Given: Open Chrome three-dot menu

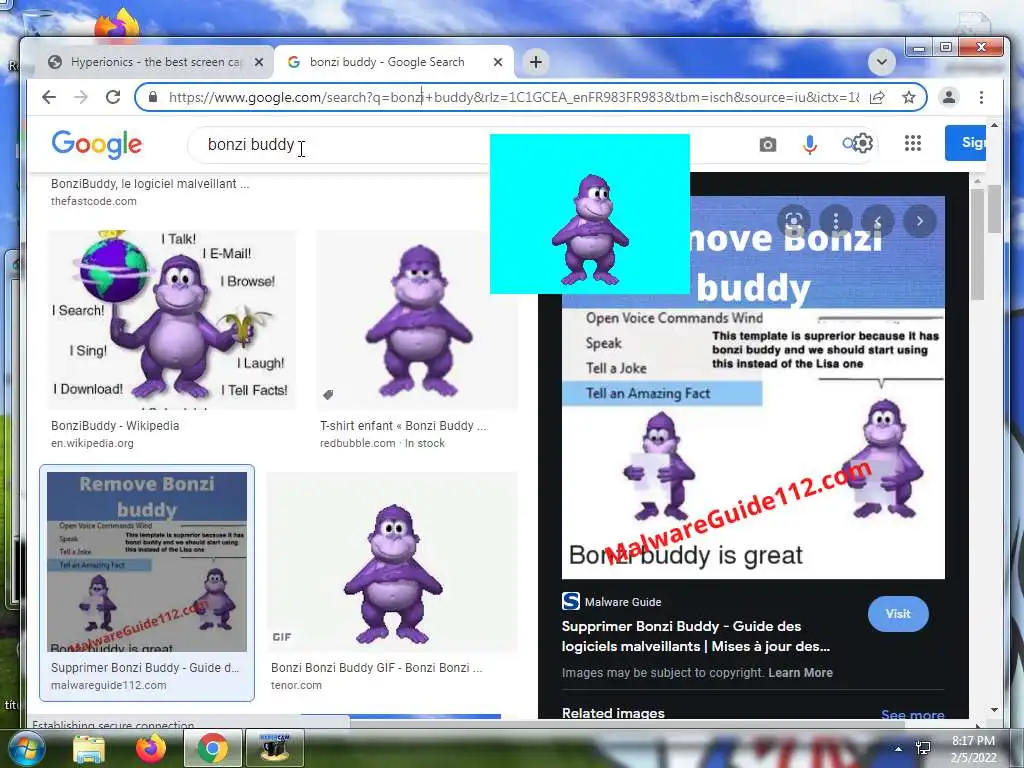Looking at the screenshot, I should coord(981,97).
